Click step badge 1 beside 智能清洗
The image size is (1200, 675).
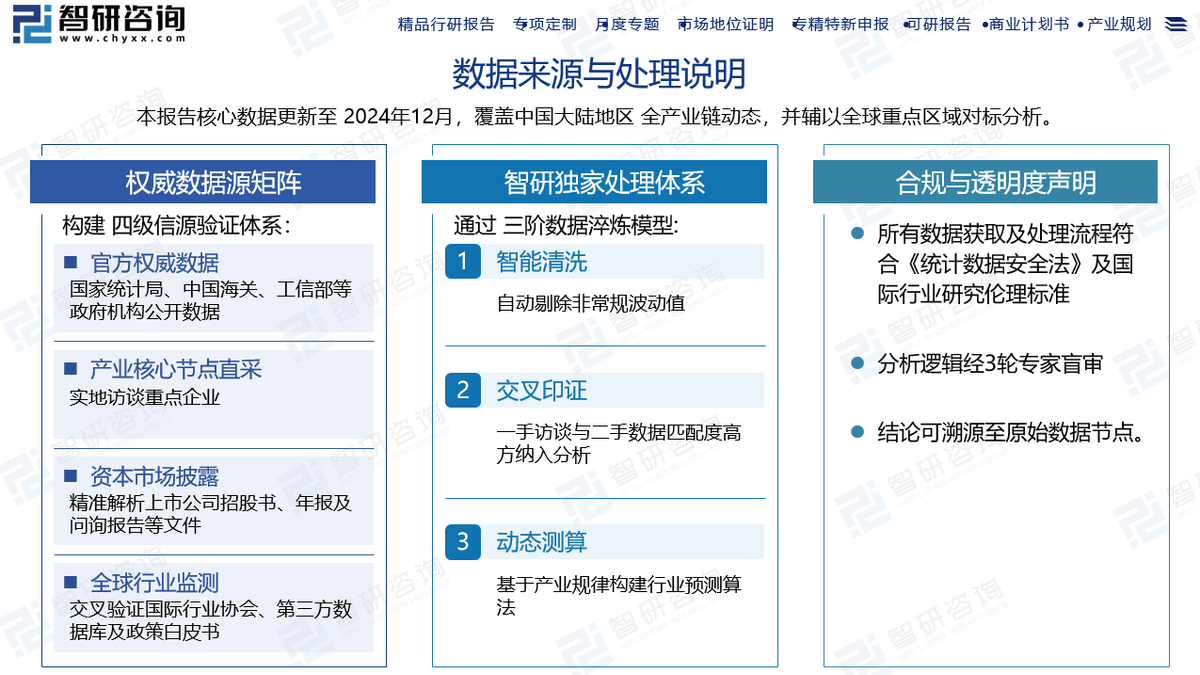click(x=462, y=262)
